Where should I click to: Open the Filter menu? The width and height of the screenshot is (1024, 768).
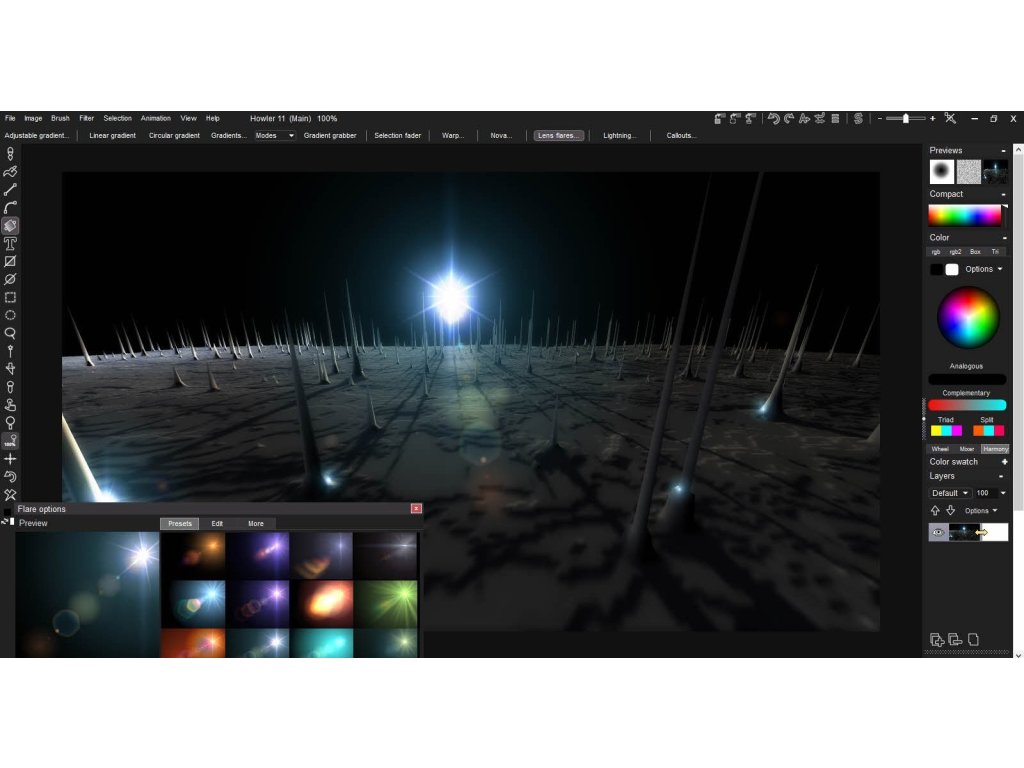coord(86,118)
